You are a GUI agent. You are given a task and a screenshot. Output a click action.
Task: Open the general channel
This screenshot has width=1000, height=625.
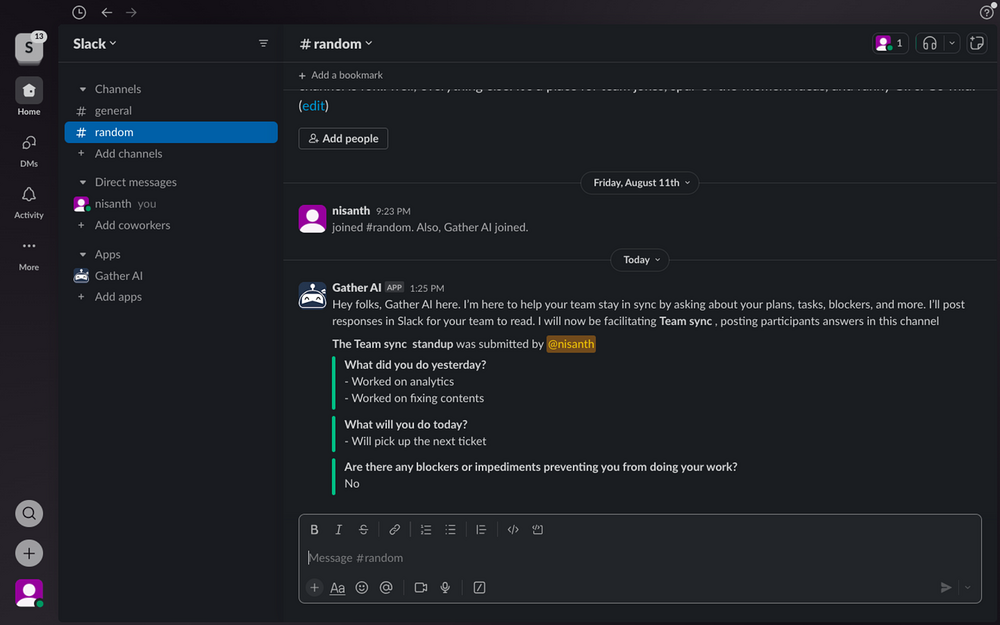(171, 110)
